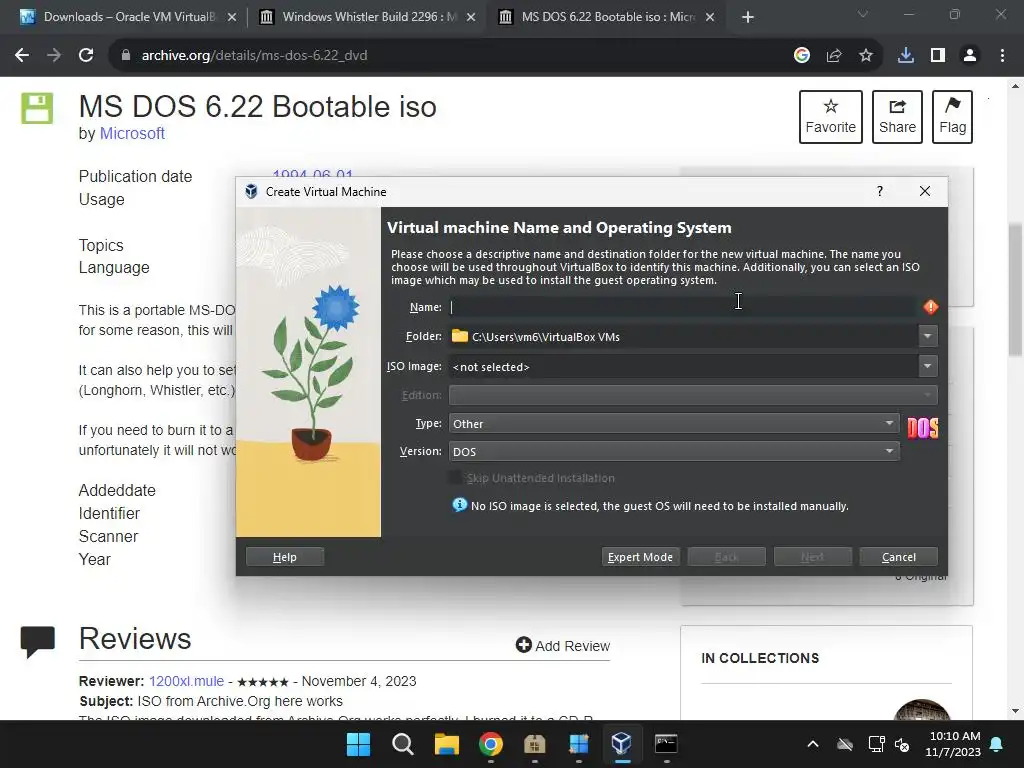Click the notification bell in tray
The image size is (1024, 768).
click(997, 744)
